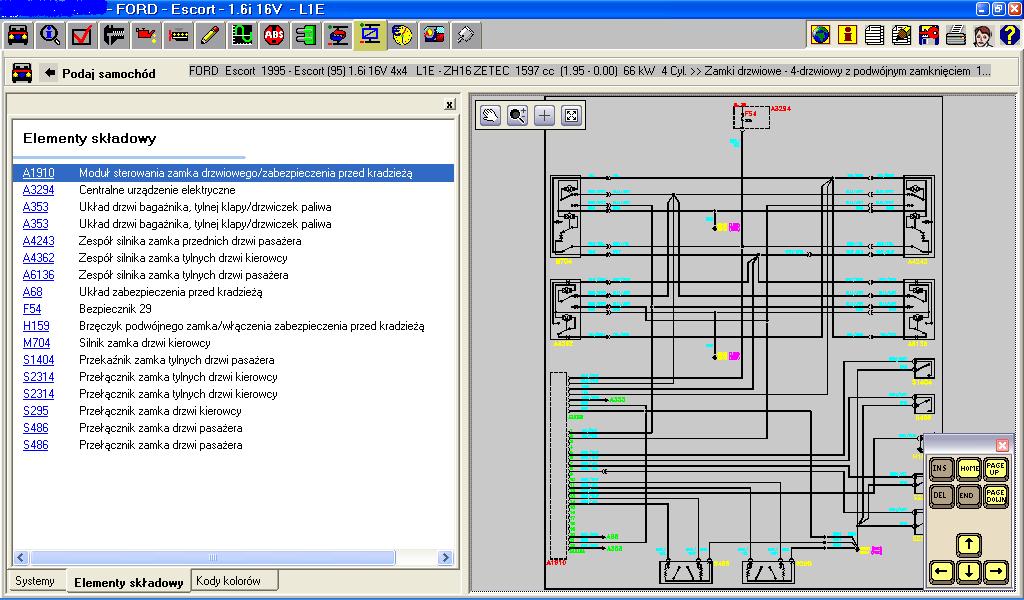Select the hand pan tool in diagram
The image size is (1024, 600).
point(490,116)
